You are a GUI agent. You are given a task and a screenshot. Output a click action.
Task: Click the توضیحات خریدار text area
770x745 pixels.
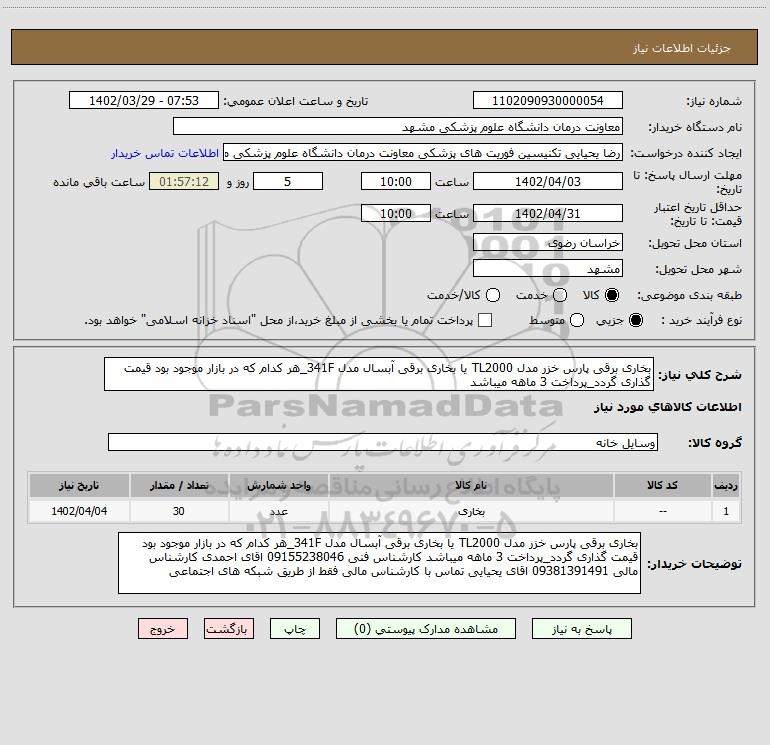(379, 563)
